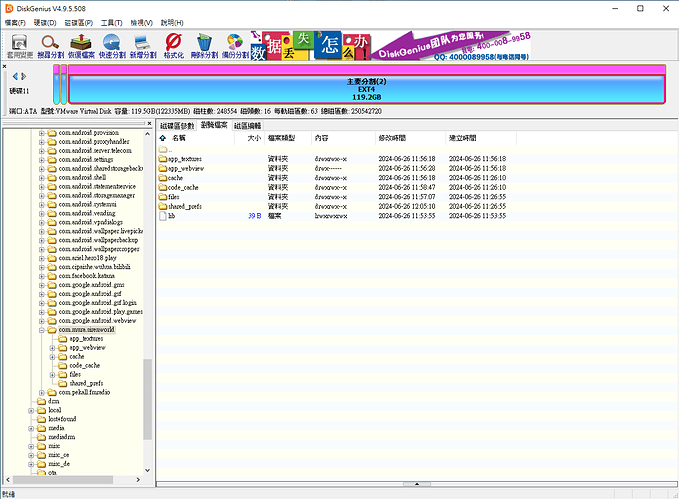Switch to the 磁碟區參數 tab

177,126
